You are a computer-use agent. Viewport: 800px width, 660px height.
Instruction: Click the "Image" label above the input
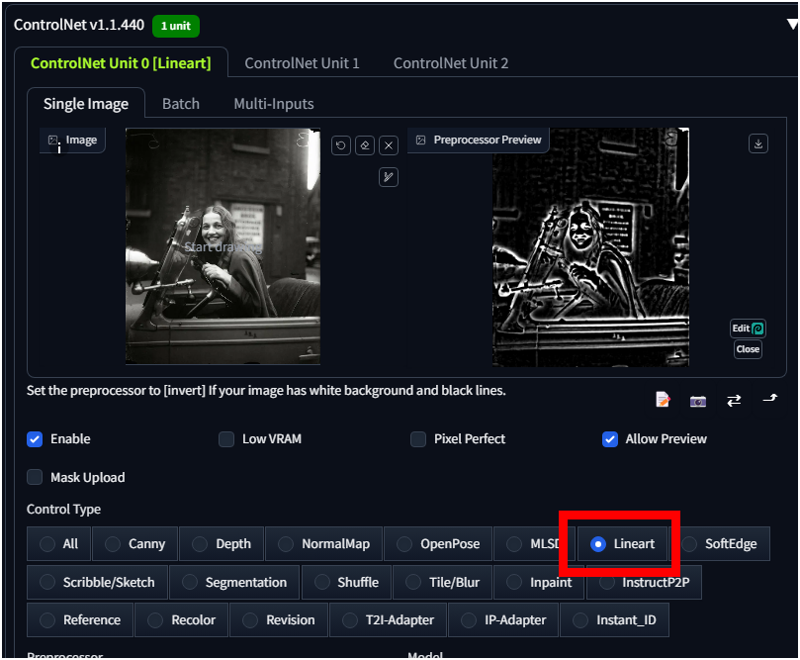tap(81, 140)
